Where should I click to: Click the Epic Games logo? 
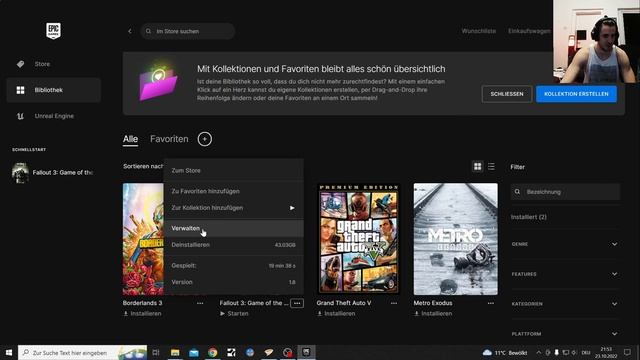(53, 31)
